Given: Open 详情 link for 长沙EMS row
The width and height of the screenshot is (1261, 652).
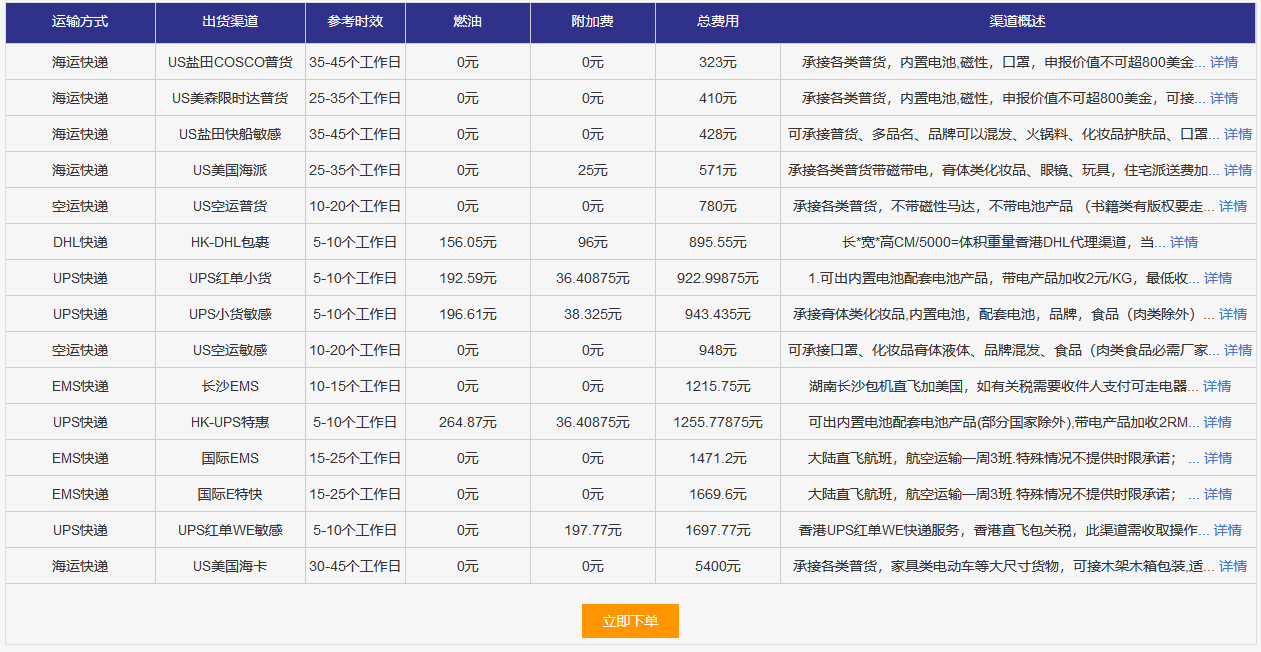Looking at the screenshot, I should pos(1217,386).
